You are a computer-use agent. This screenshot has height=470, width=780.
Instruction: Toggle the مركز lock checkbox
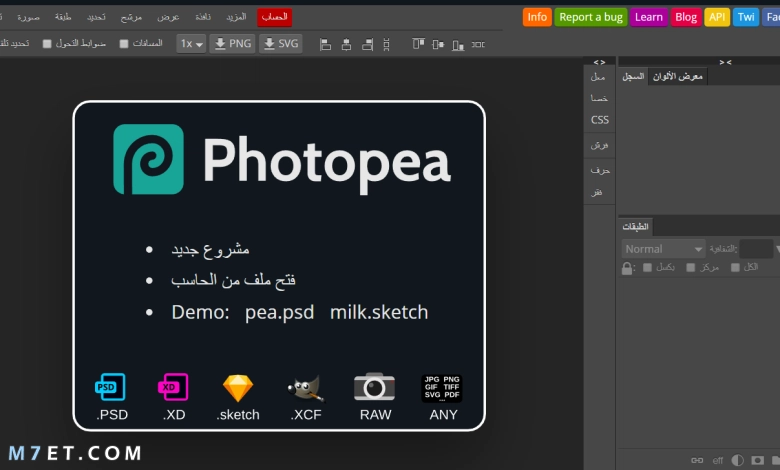tap(690, 268)
